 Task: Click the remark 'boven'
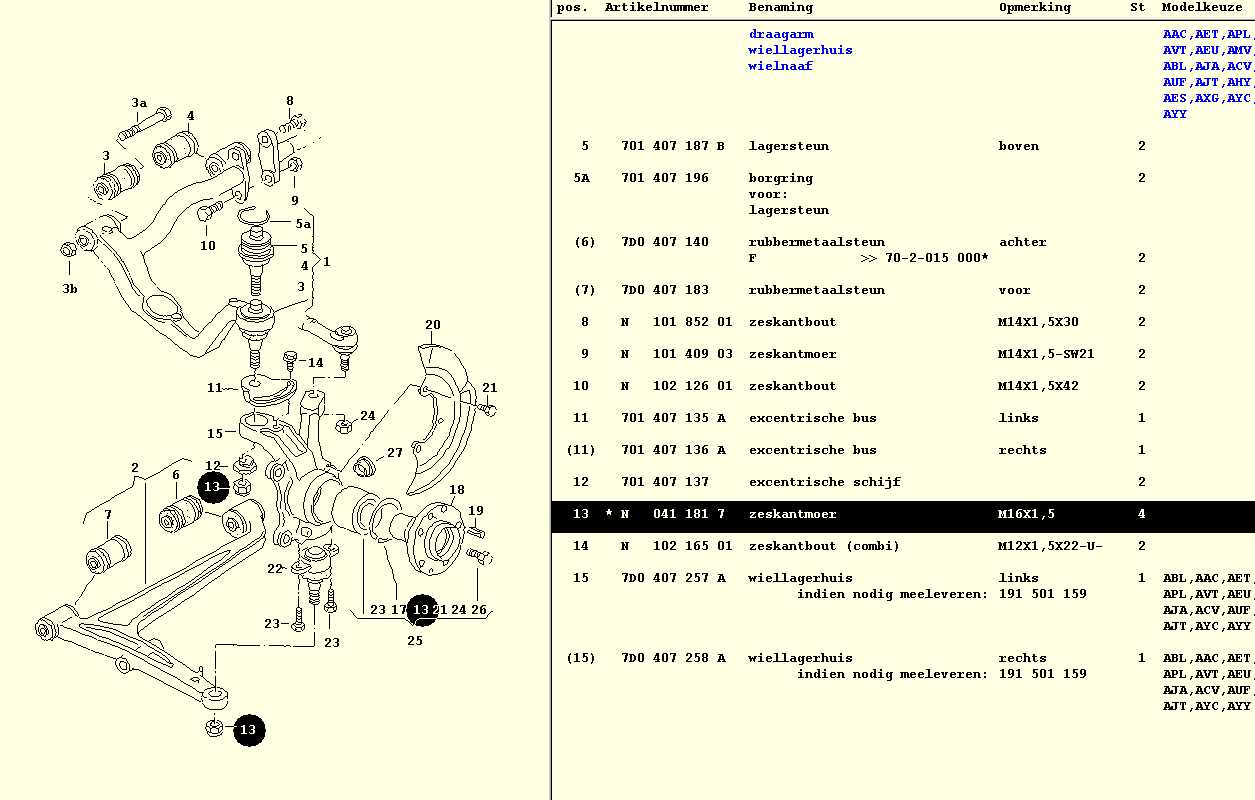(x=1019, y=146)
